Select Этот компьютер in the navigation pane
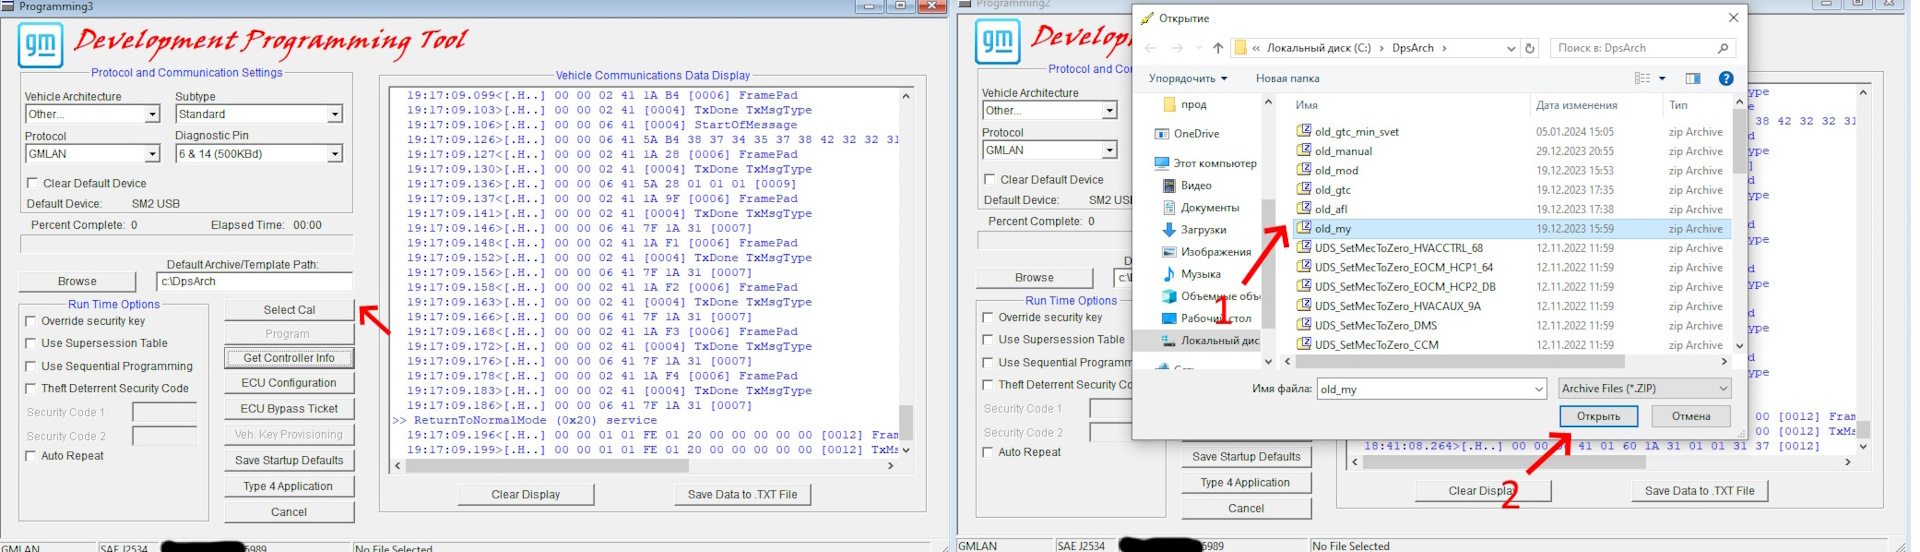Image resolution: width=1920 pixels, height=552 pixels. tap(1205, 163)
